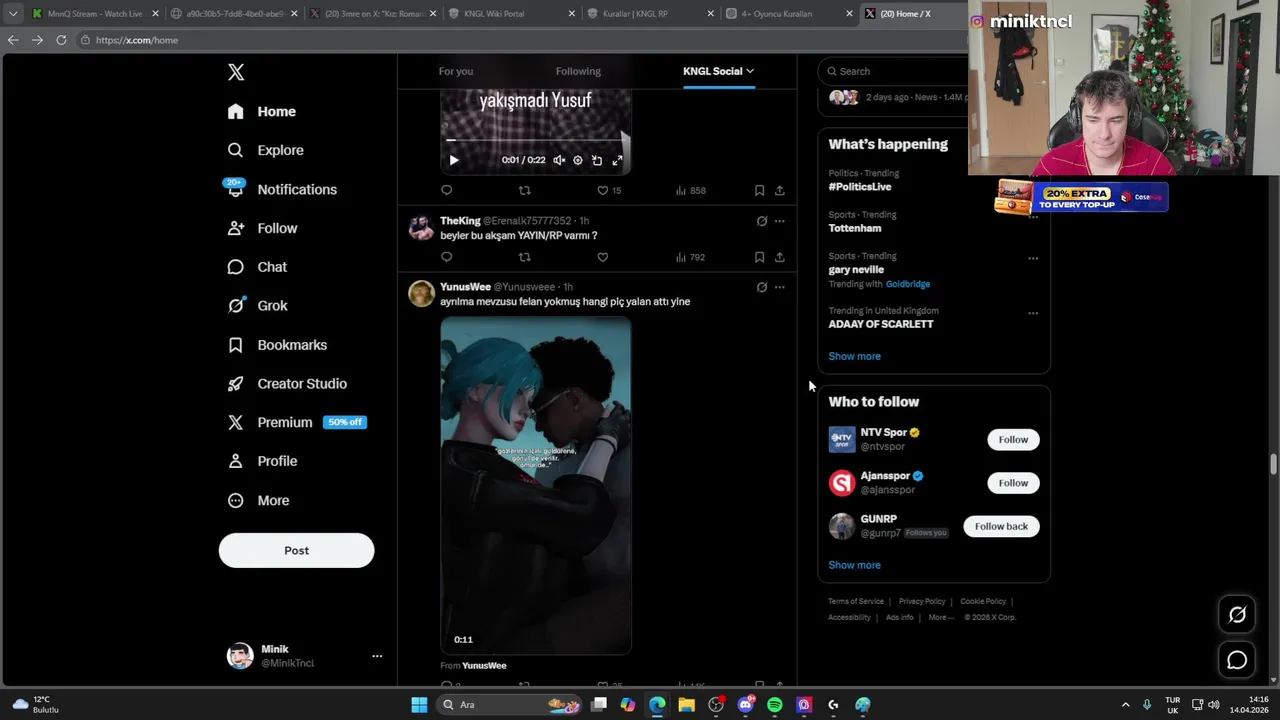Screen dimensions: 1280x720
Task: Open Spotify from the taskbar
Action: [x=775, y=705]
